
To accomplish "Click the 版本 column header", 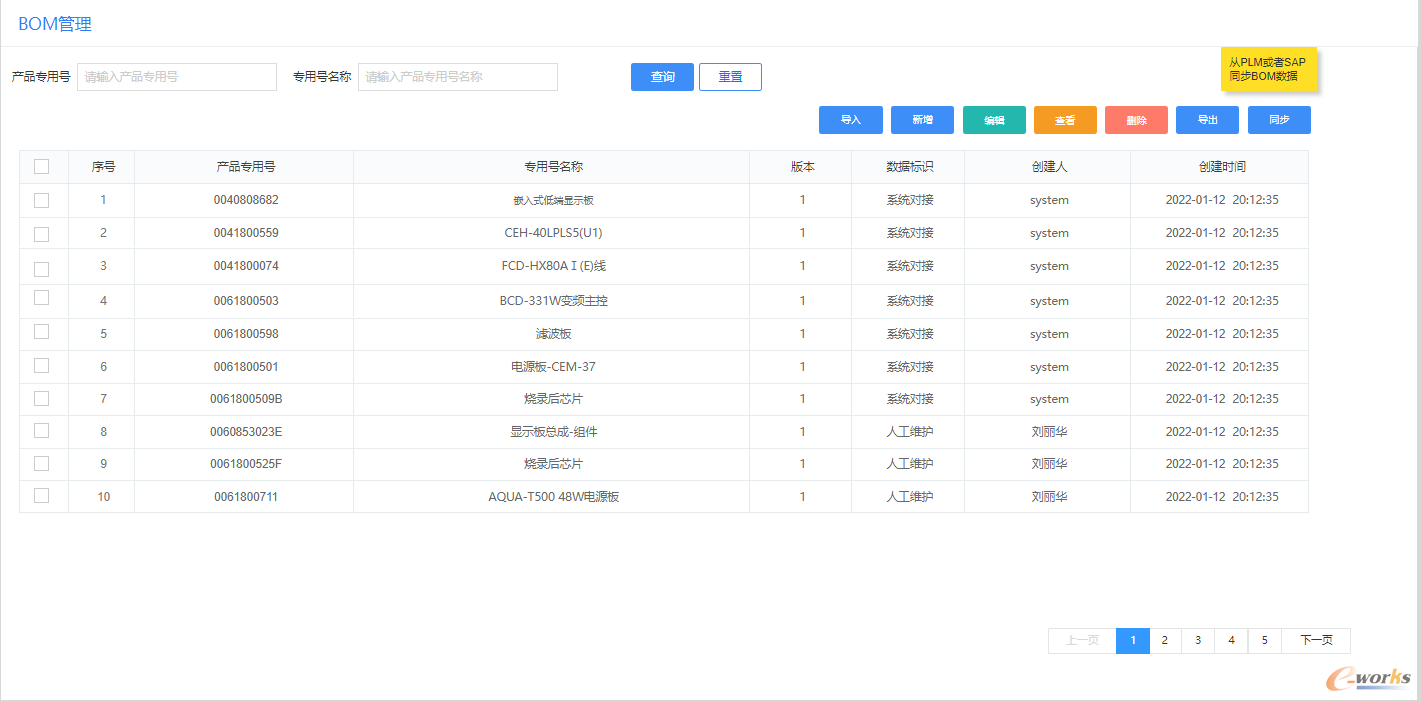I will point(802,167).
